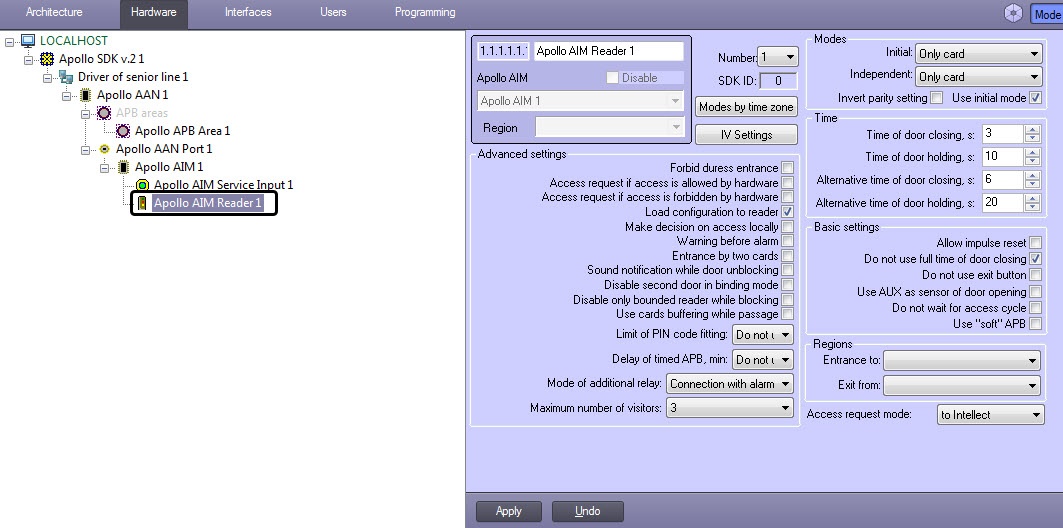Click Time of door holding stepper arrows

point(1032,157)
